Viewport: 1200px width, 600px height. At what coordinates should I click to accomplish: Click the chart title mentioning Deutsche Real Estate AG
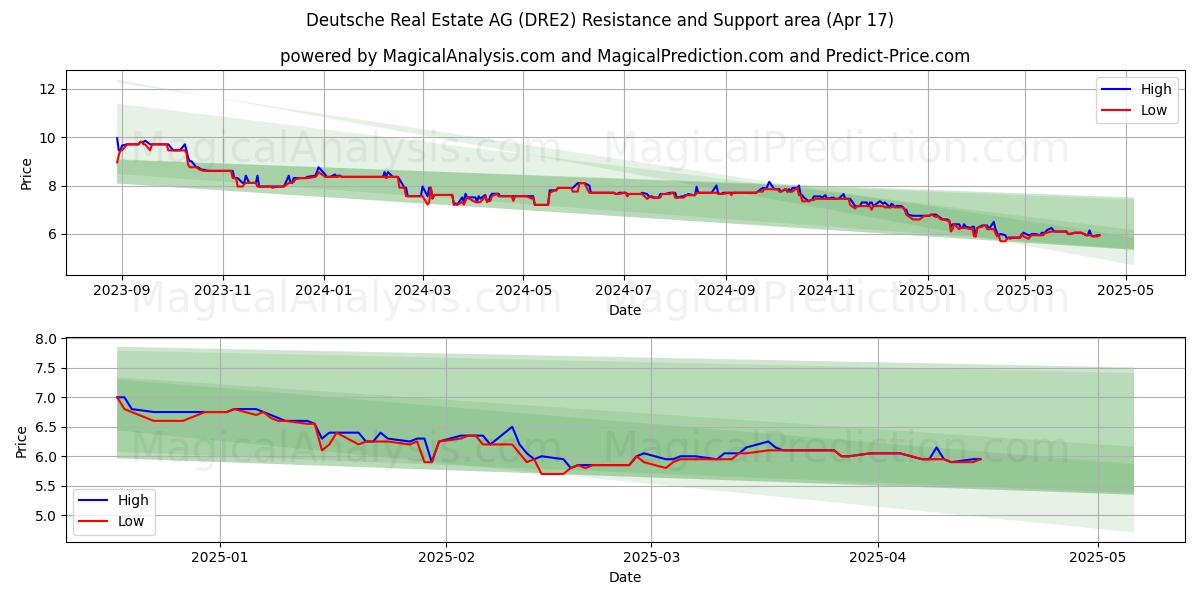(x=600, y=20)
